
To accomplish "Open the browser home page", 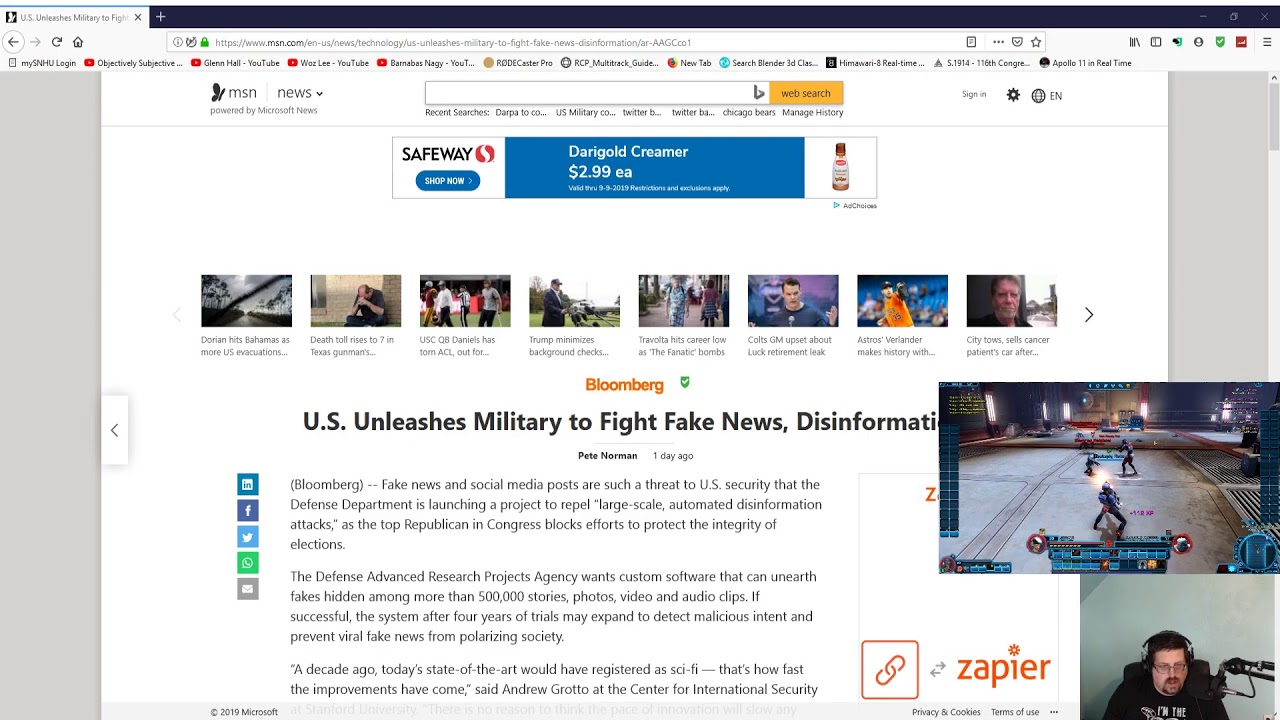I will pyautogui.click(x=78, y=42).
